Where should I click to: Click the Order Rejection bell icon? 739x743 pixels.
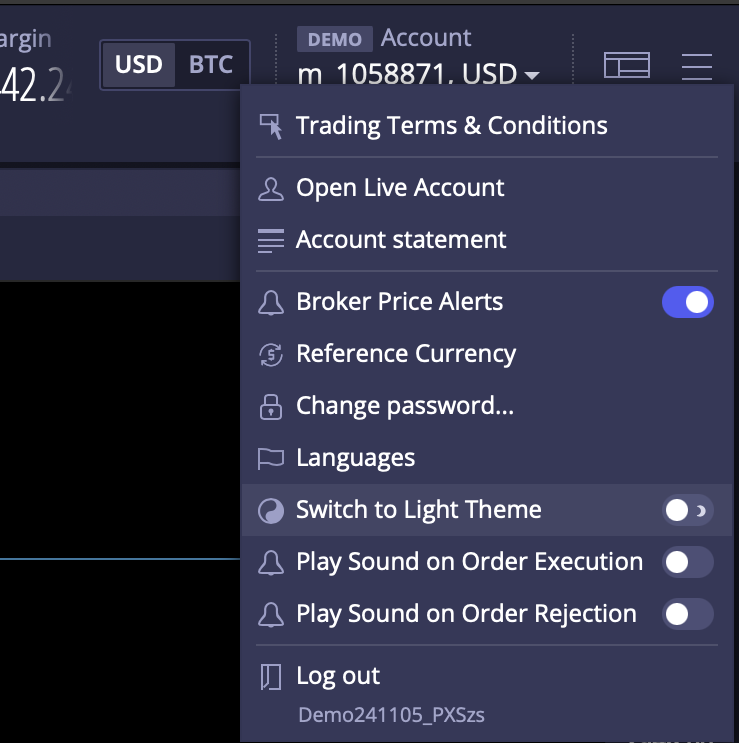tap(271, 615)
